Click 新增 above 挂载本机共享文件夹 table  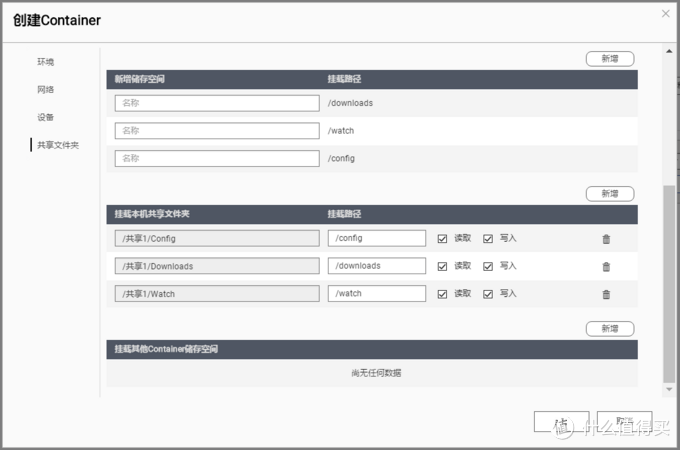610,194
